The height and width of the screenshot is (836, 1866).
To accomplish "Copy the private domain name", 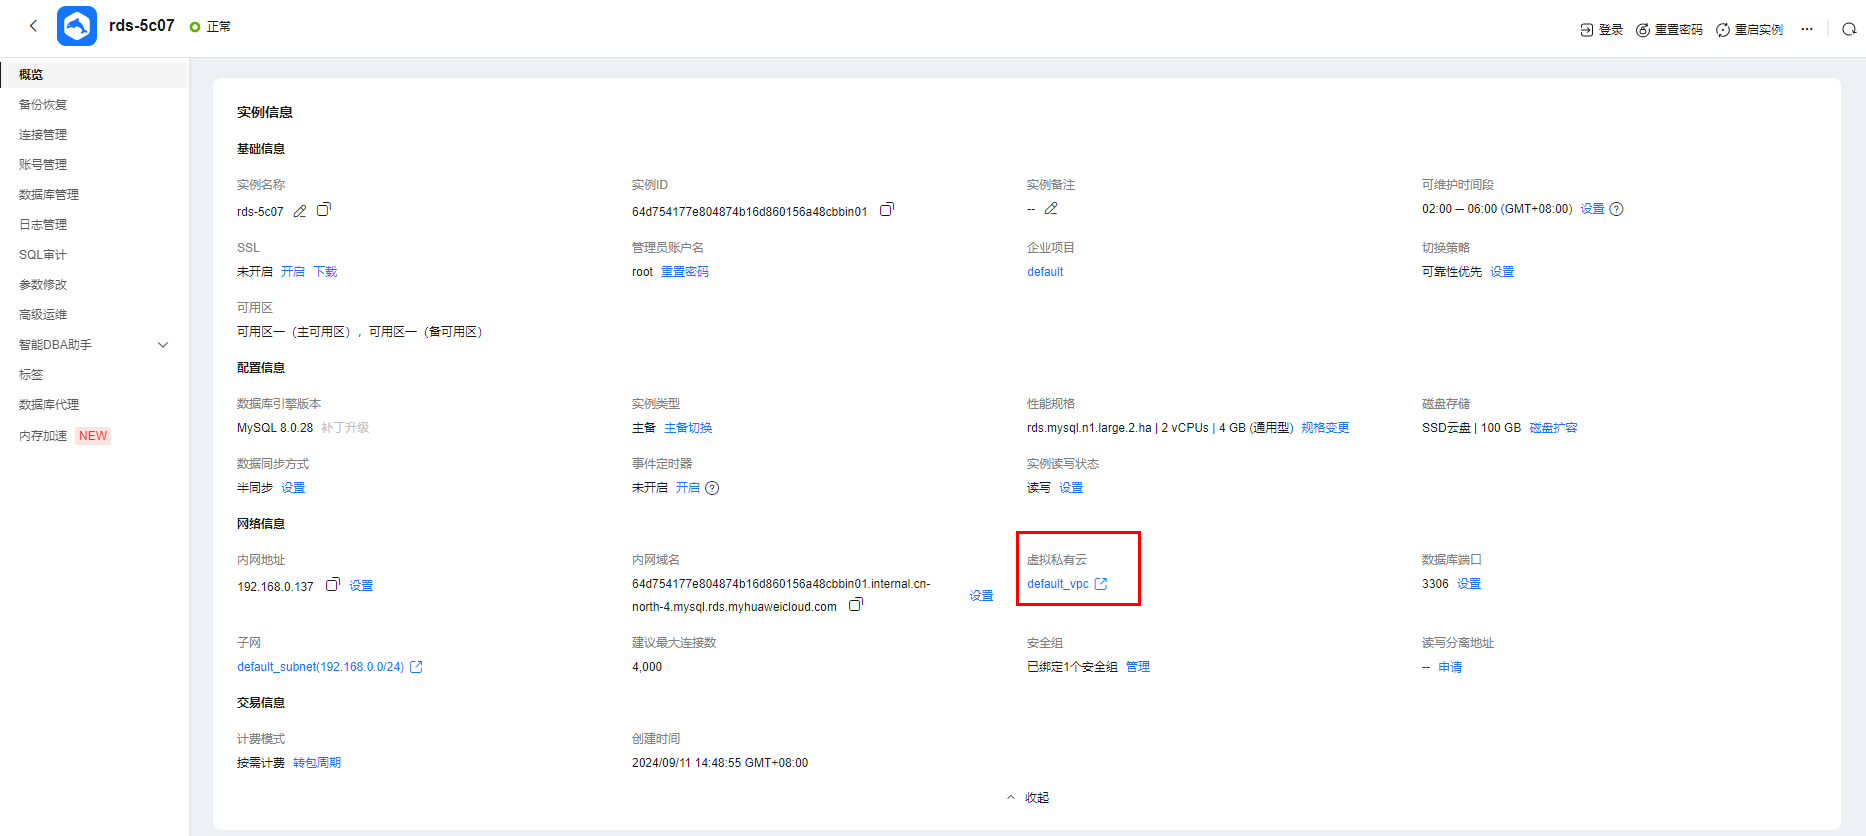I will click(x=855, y=605).
